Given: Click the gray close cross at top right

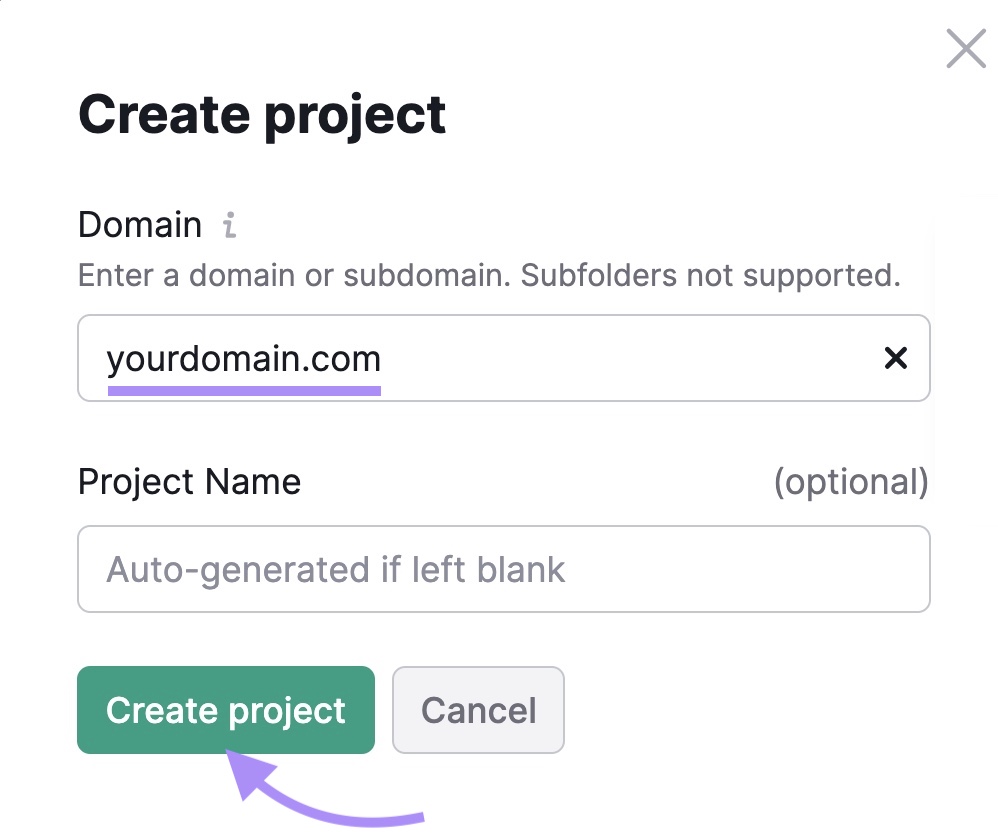Looking at the screenshot, I should (964, 48).
